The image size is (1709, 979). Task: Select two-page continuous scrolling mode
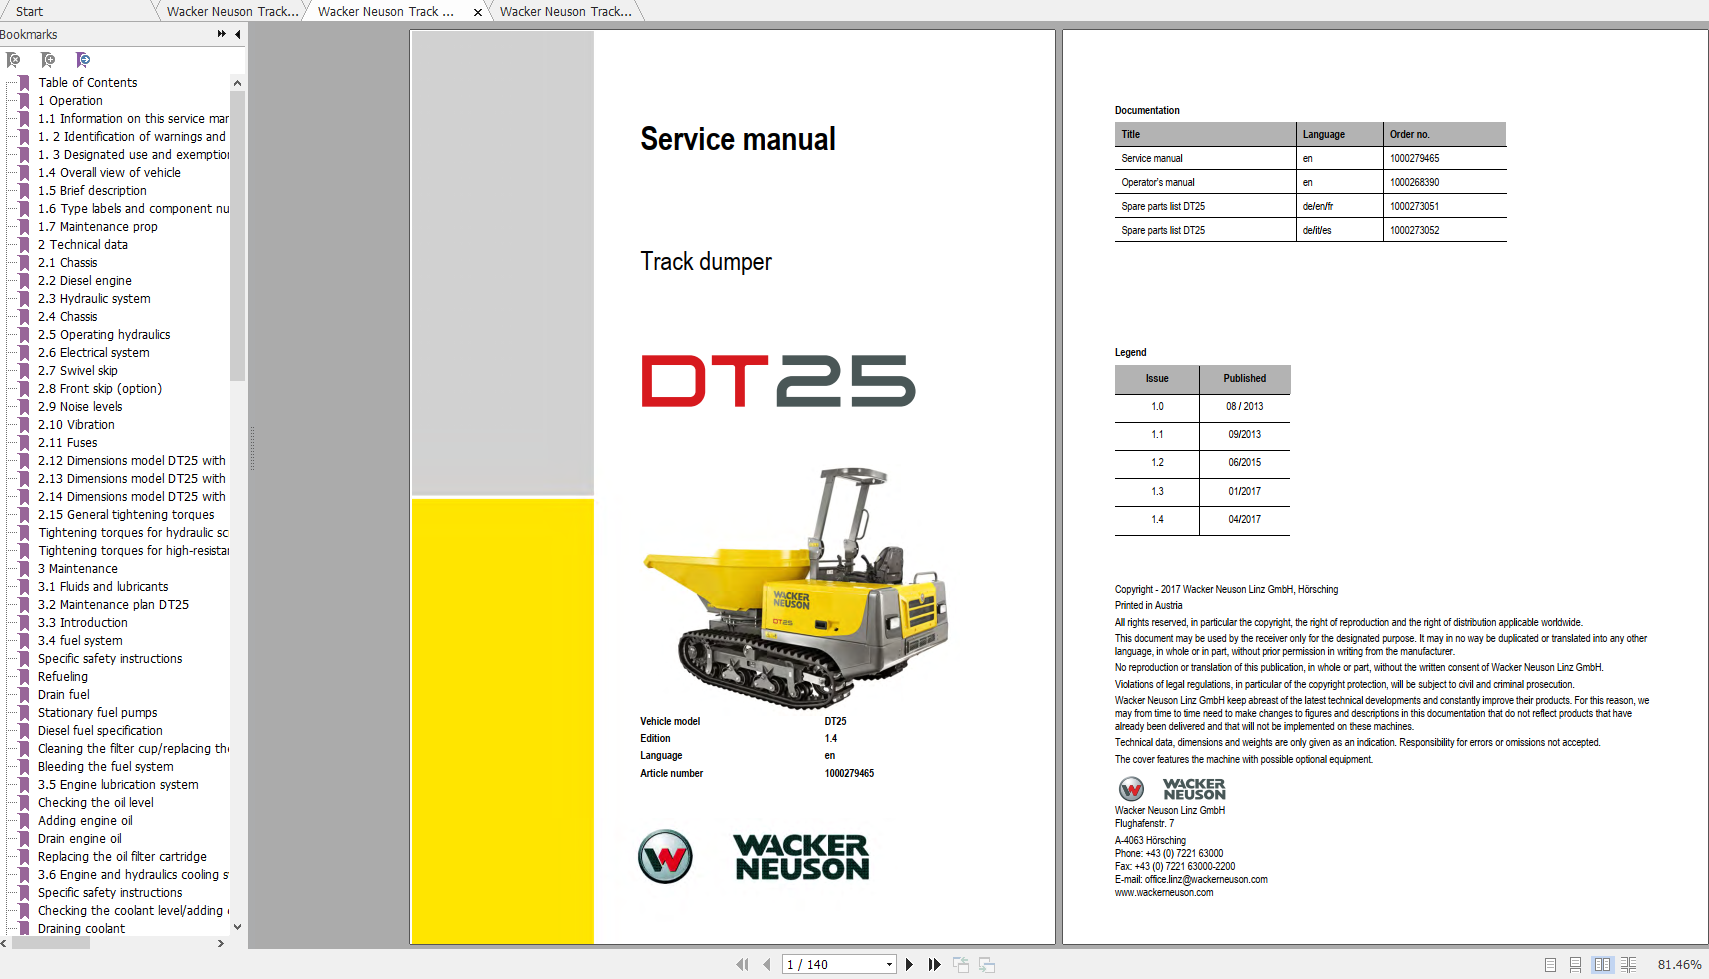point(1629,964)
